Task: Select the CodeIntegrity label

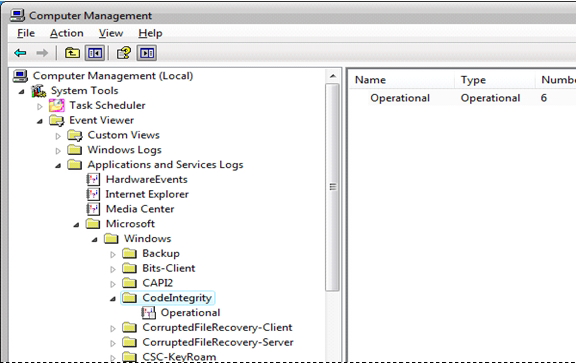Action: coord(177,298)
